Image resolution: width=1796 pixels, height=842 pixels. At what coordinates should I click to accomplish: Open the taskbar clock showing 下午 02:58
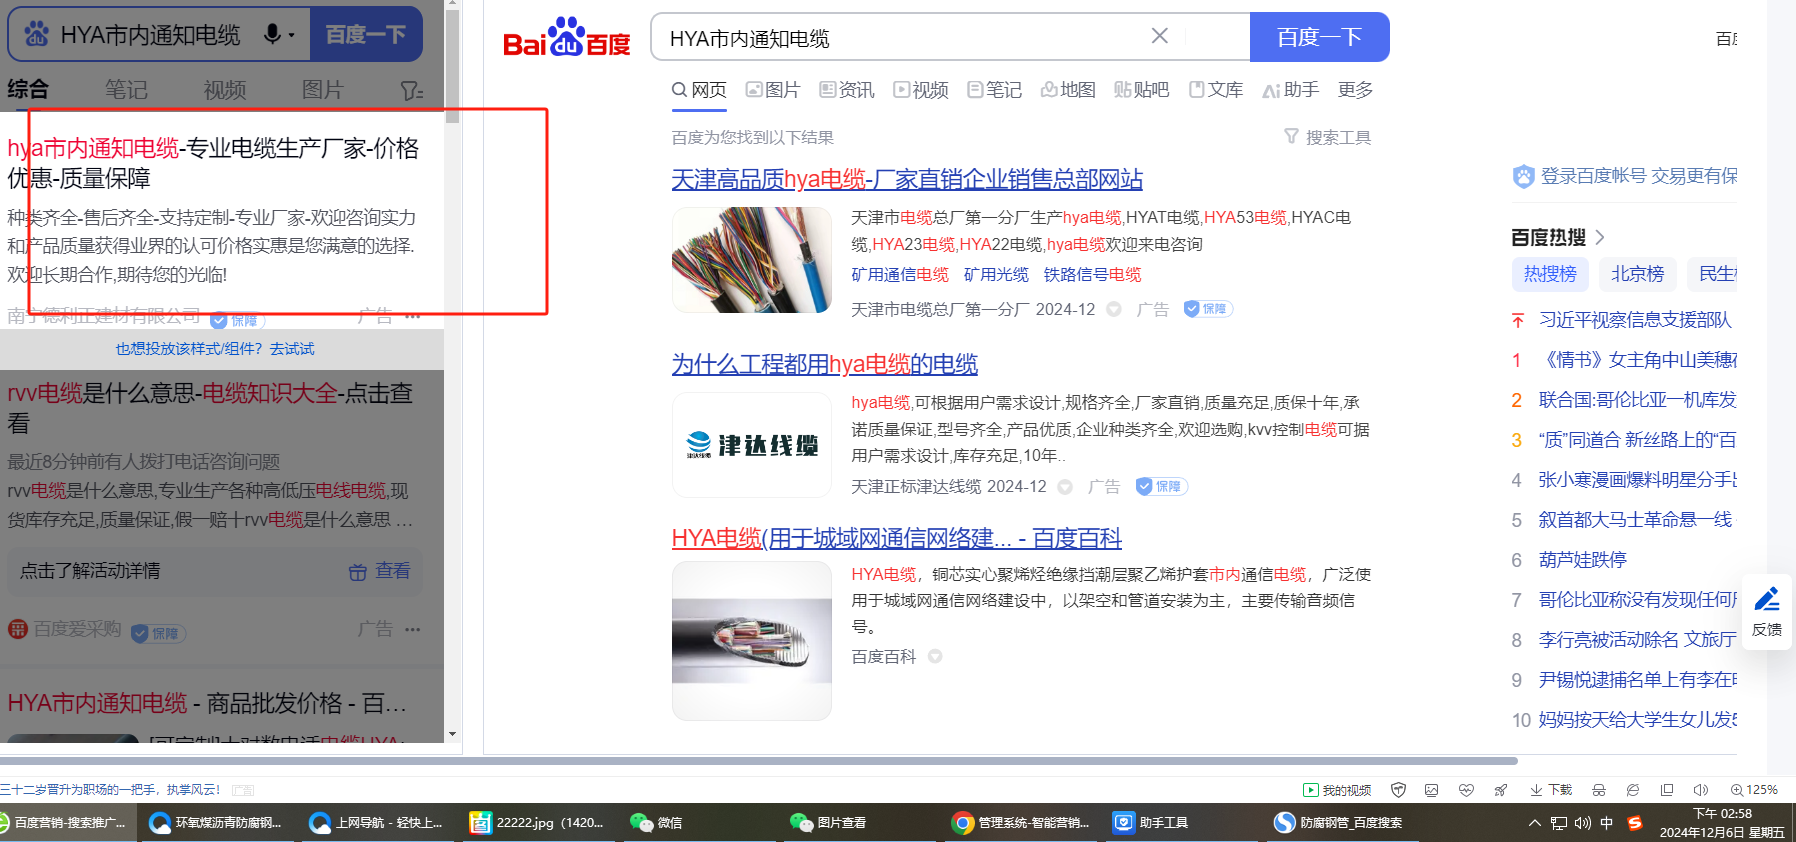[1722, 823]
